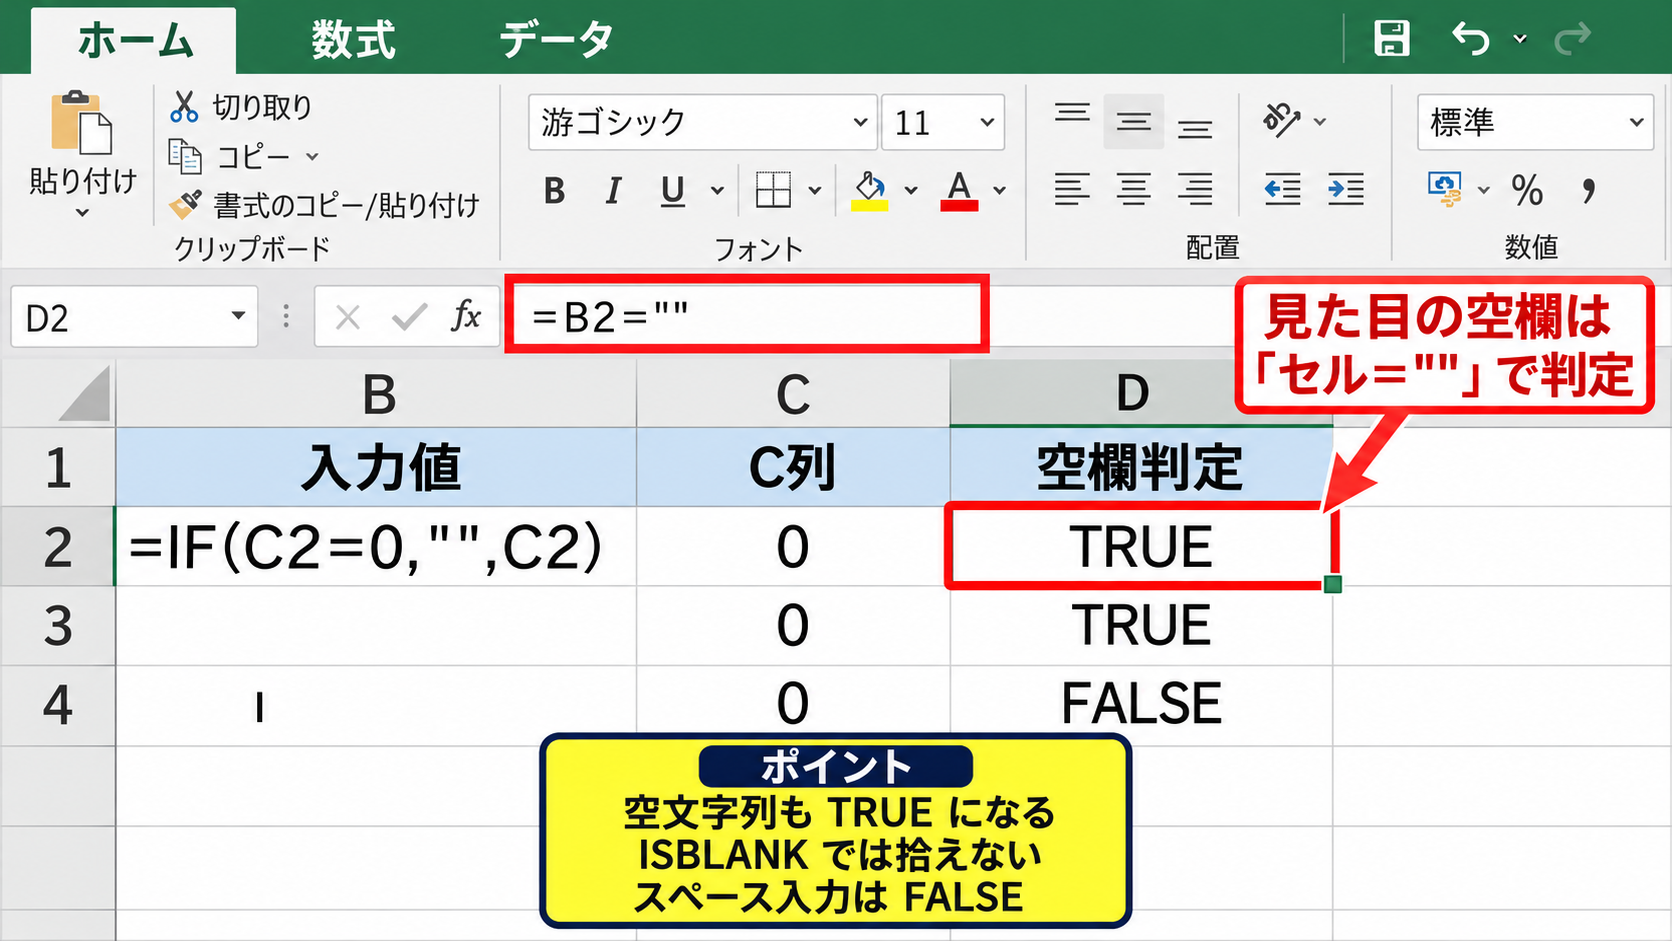Undo the last action
Image resolution: width=1672 pixels, height=941 pixels.
tap(1471, 38)
